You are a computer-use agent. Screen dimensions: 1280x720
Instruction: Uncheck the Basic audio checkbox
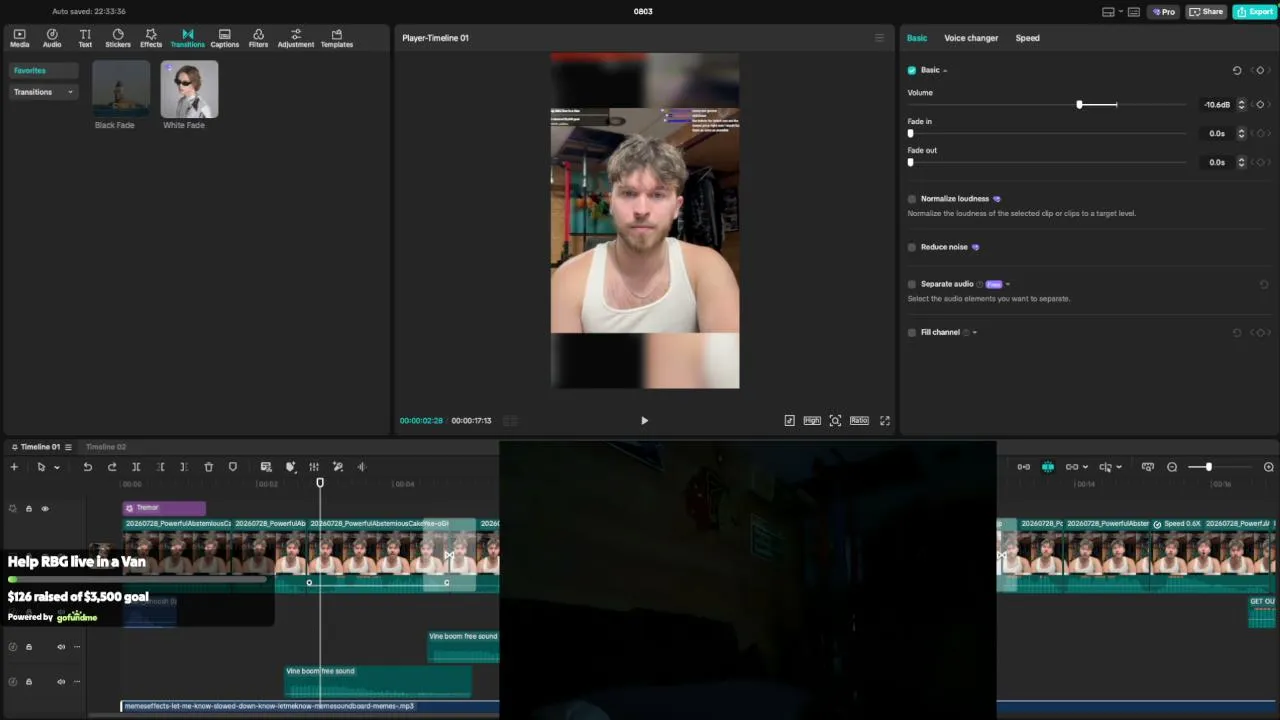[912, 70]
